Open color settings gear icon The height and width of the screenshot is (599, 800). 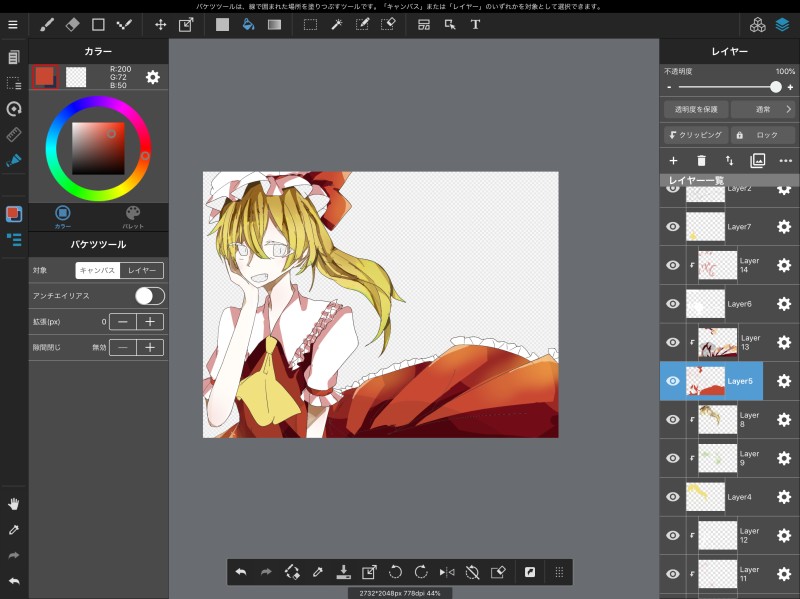[153, 77]
